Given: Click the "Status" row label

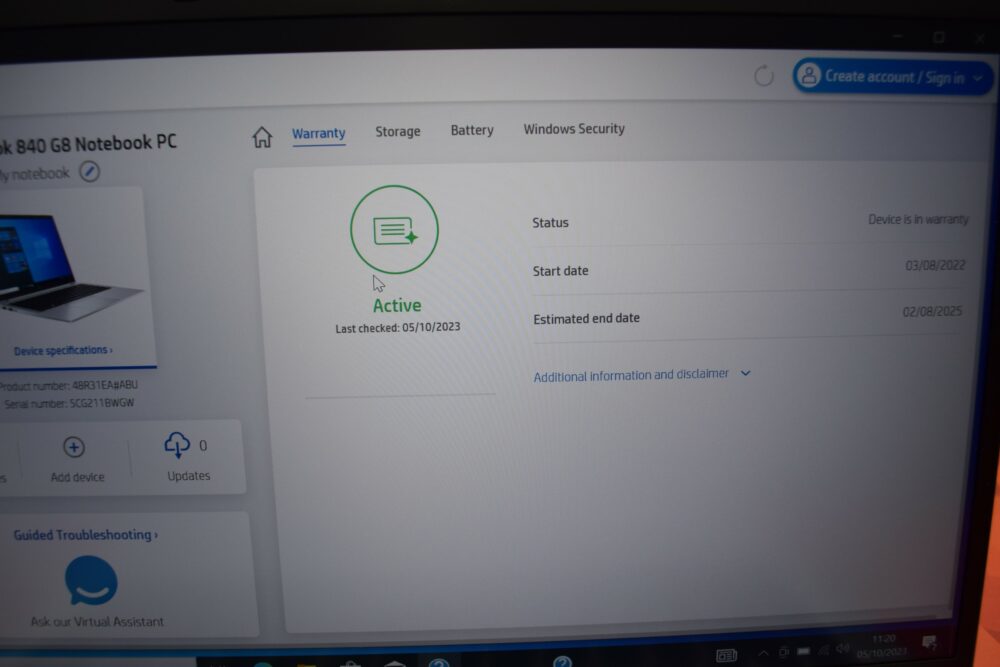Looking at the screenshot, I should pos(550,223).
